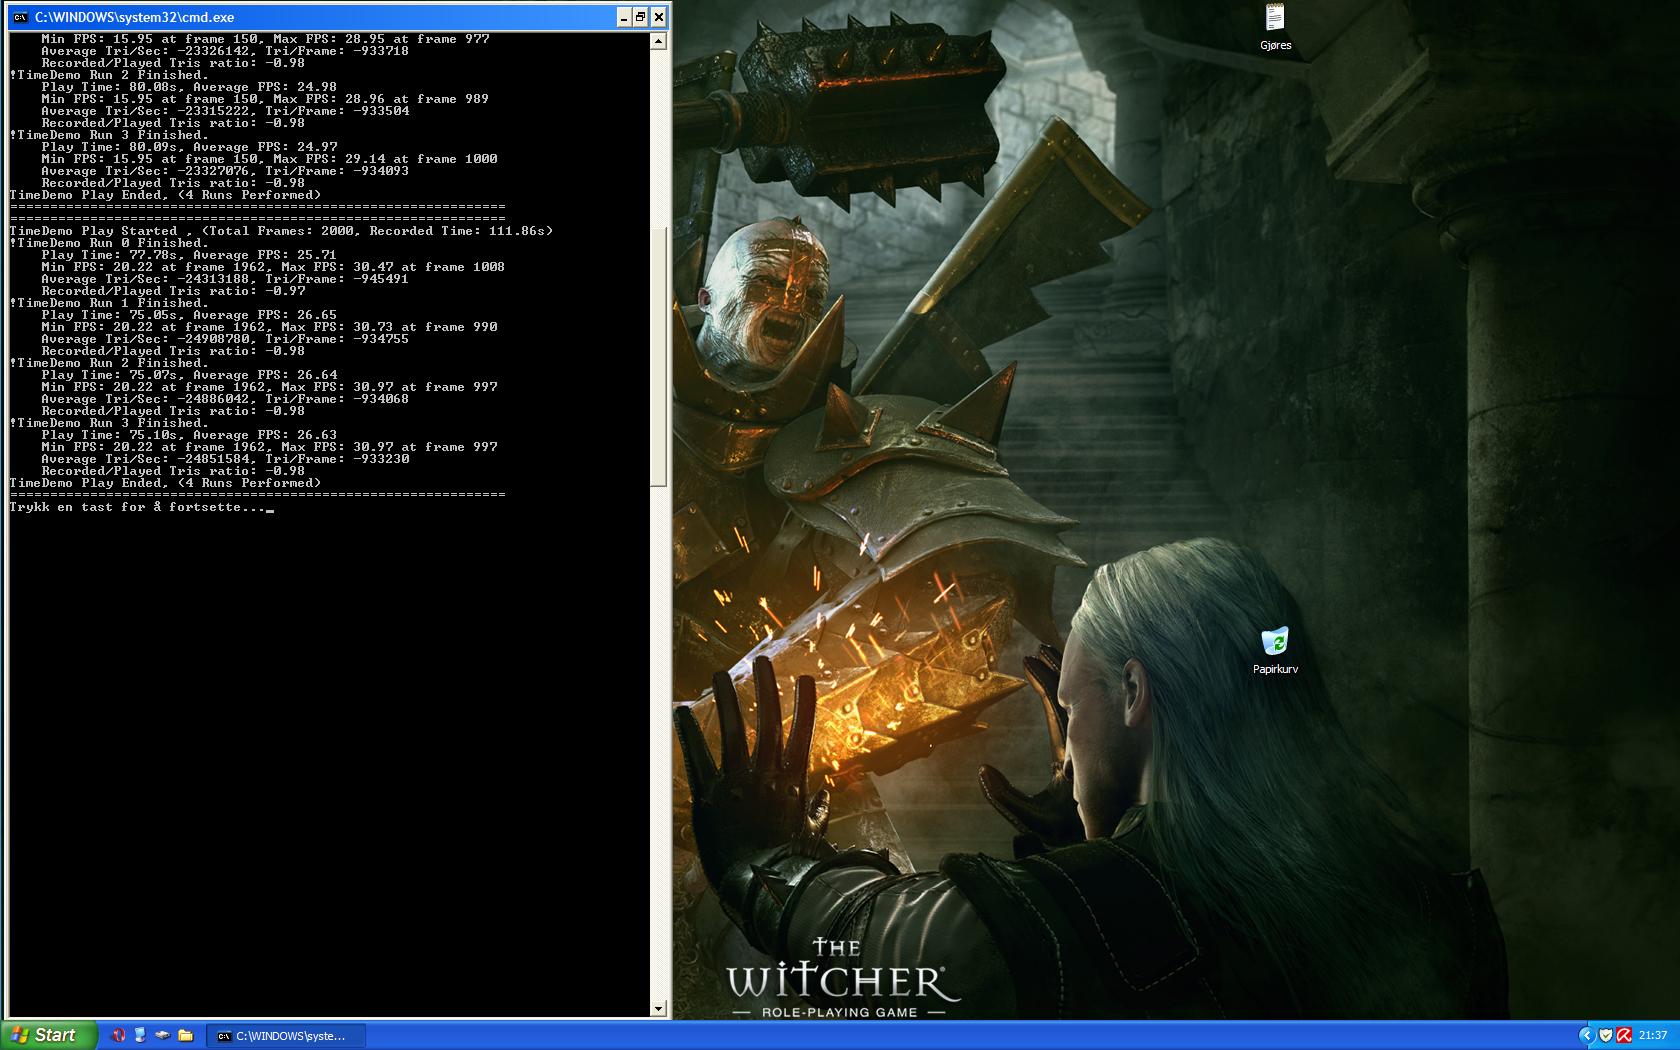Click 'Average Tri/Sec: -24886042' line
The height and width of the screenshot is (1050, 1680).
coord(225,399)
